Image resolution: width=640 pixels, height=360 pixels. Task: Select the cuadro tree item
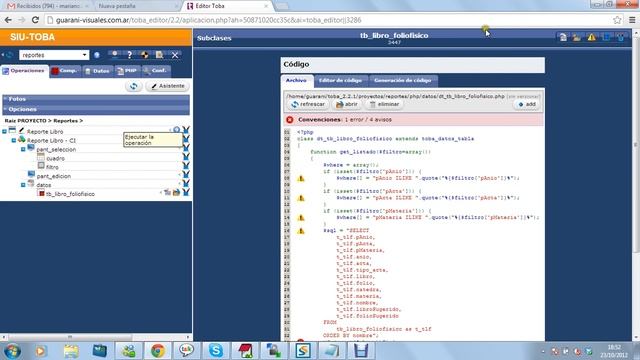click(x=55, y=158)
